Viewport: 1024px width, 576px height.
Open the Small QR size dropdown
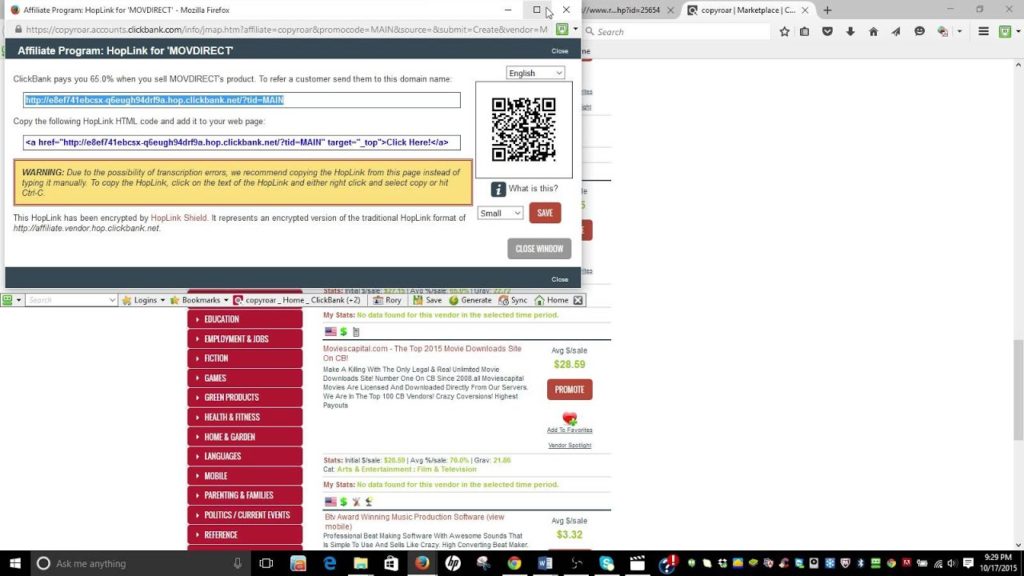pyautogui.click(x=500, y=213)
